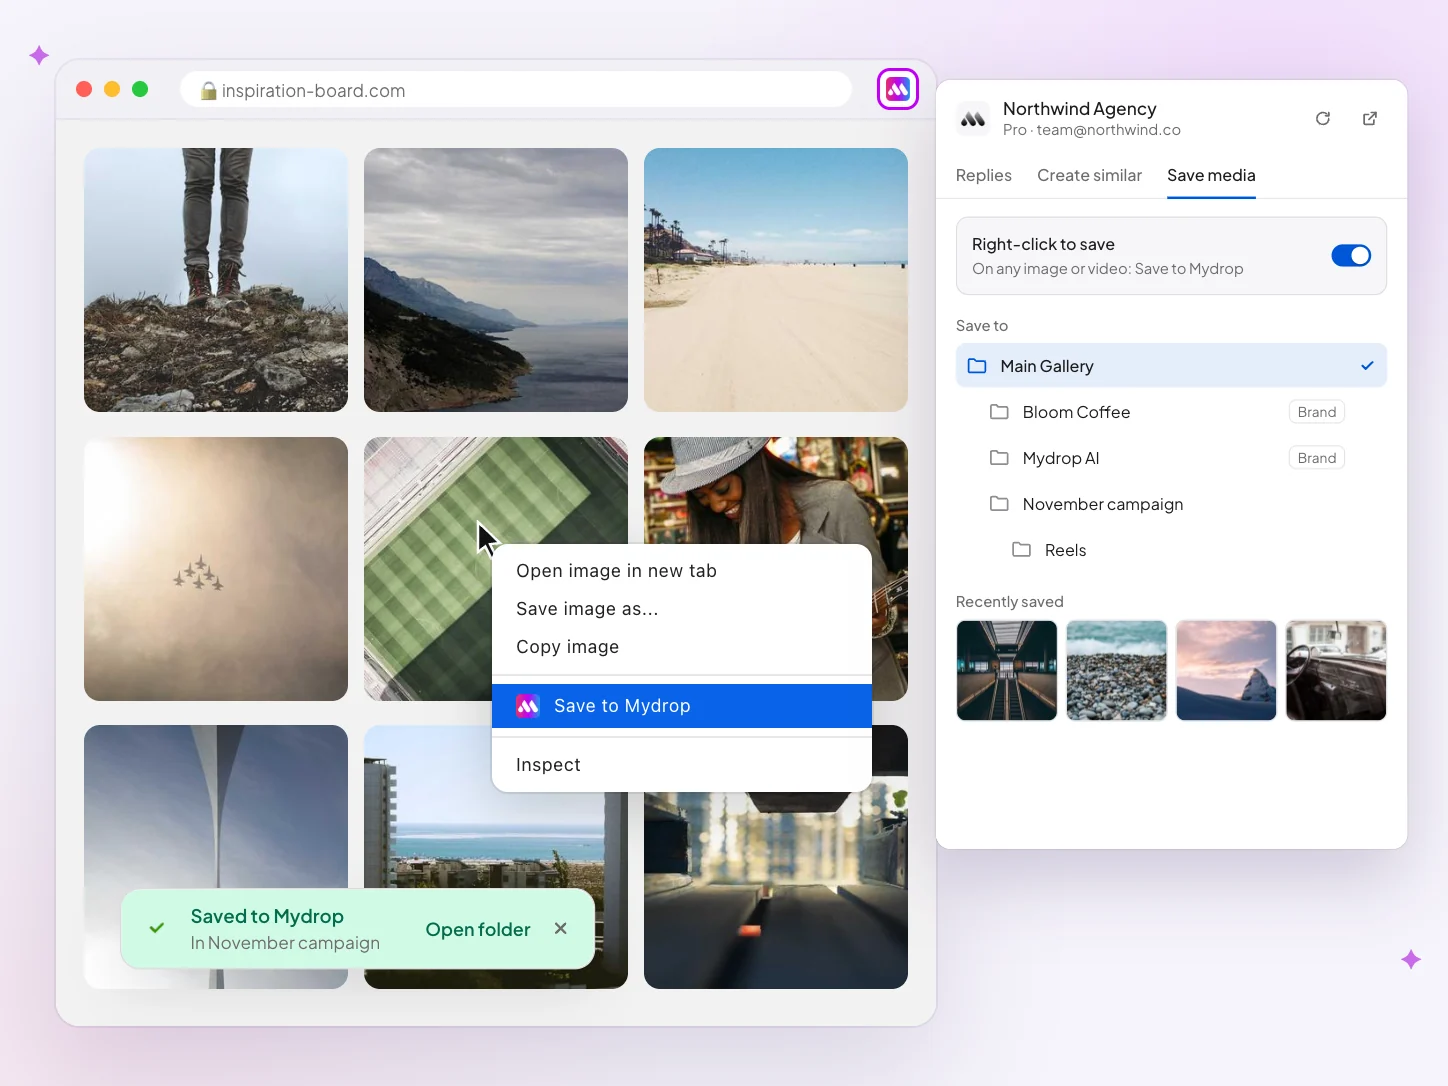
Task: Select the Main Gallery folder row
Action: [x=1171, y=366]
